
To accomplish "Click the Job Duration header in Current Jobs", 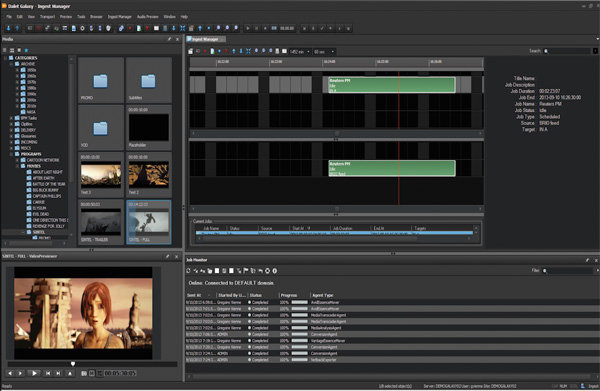I will pos(342,228).
